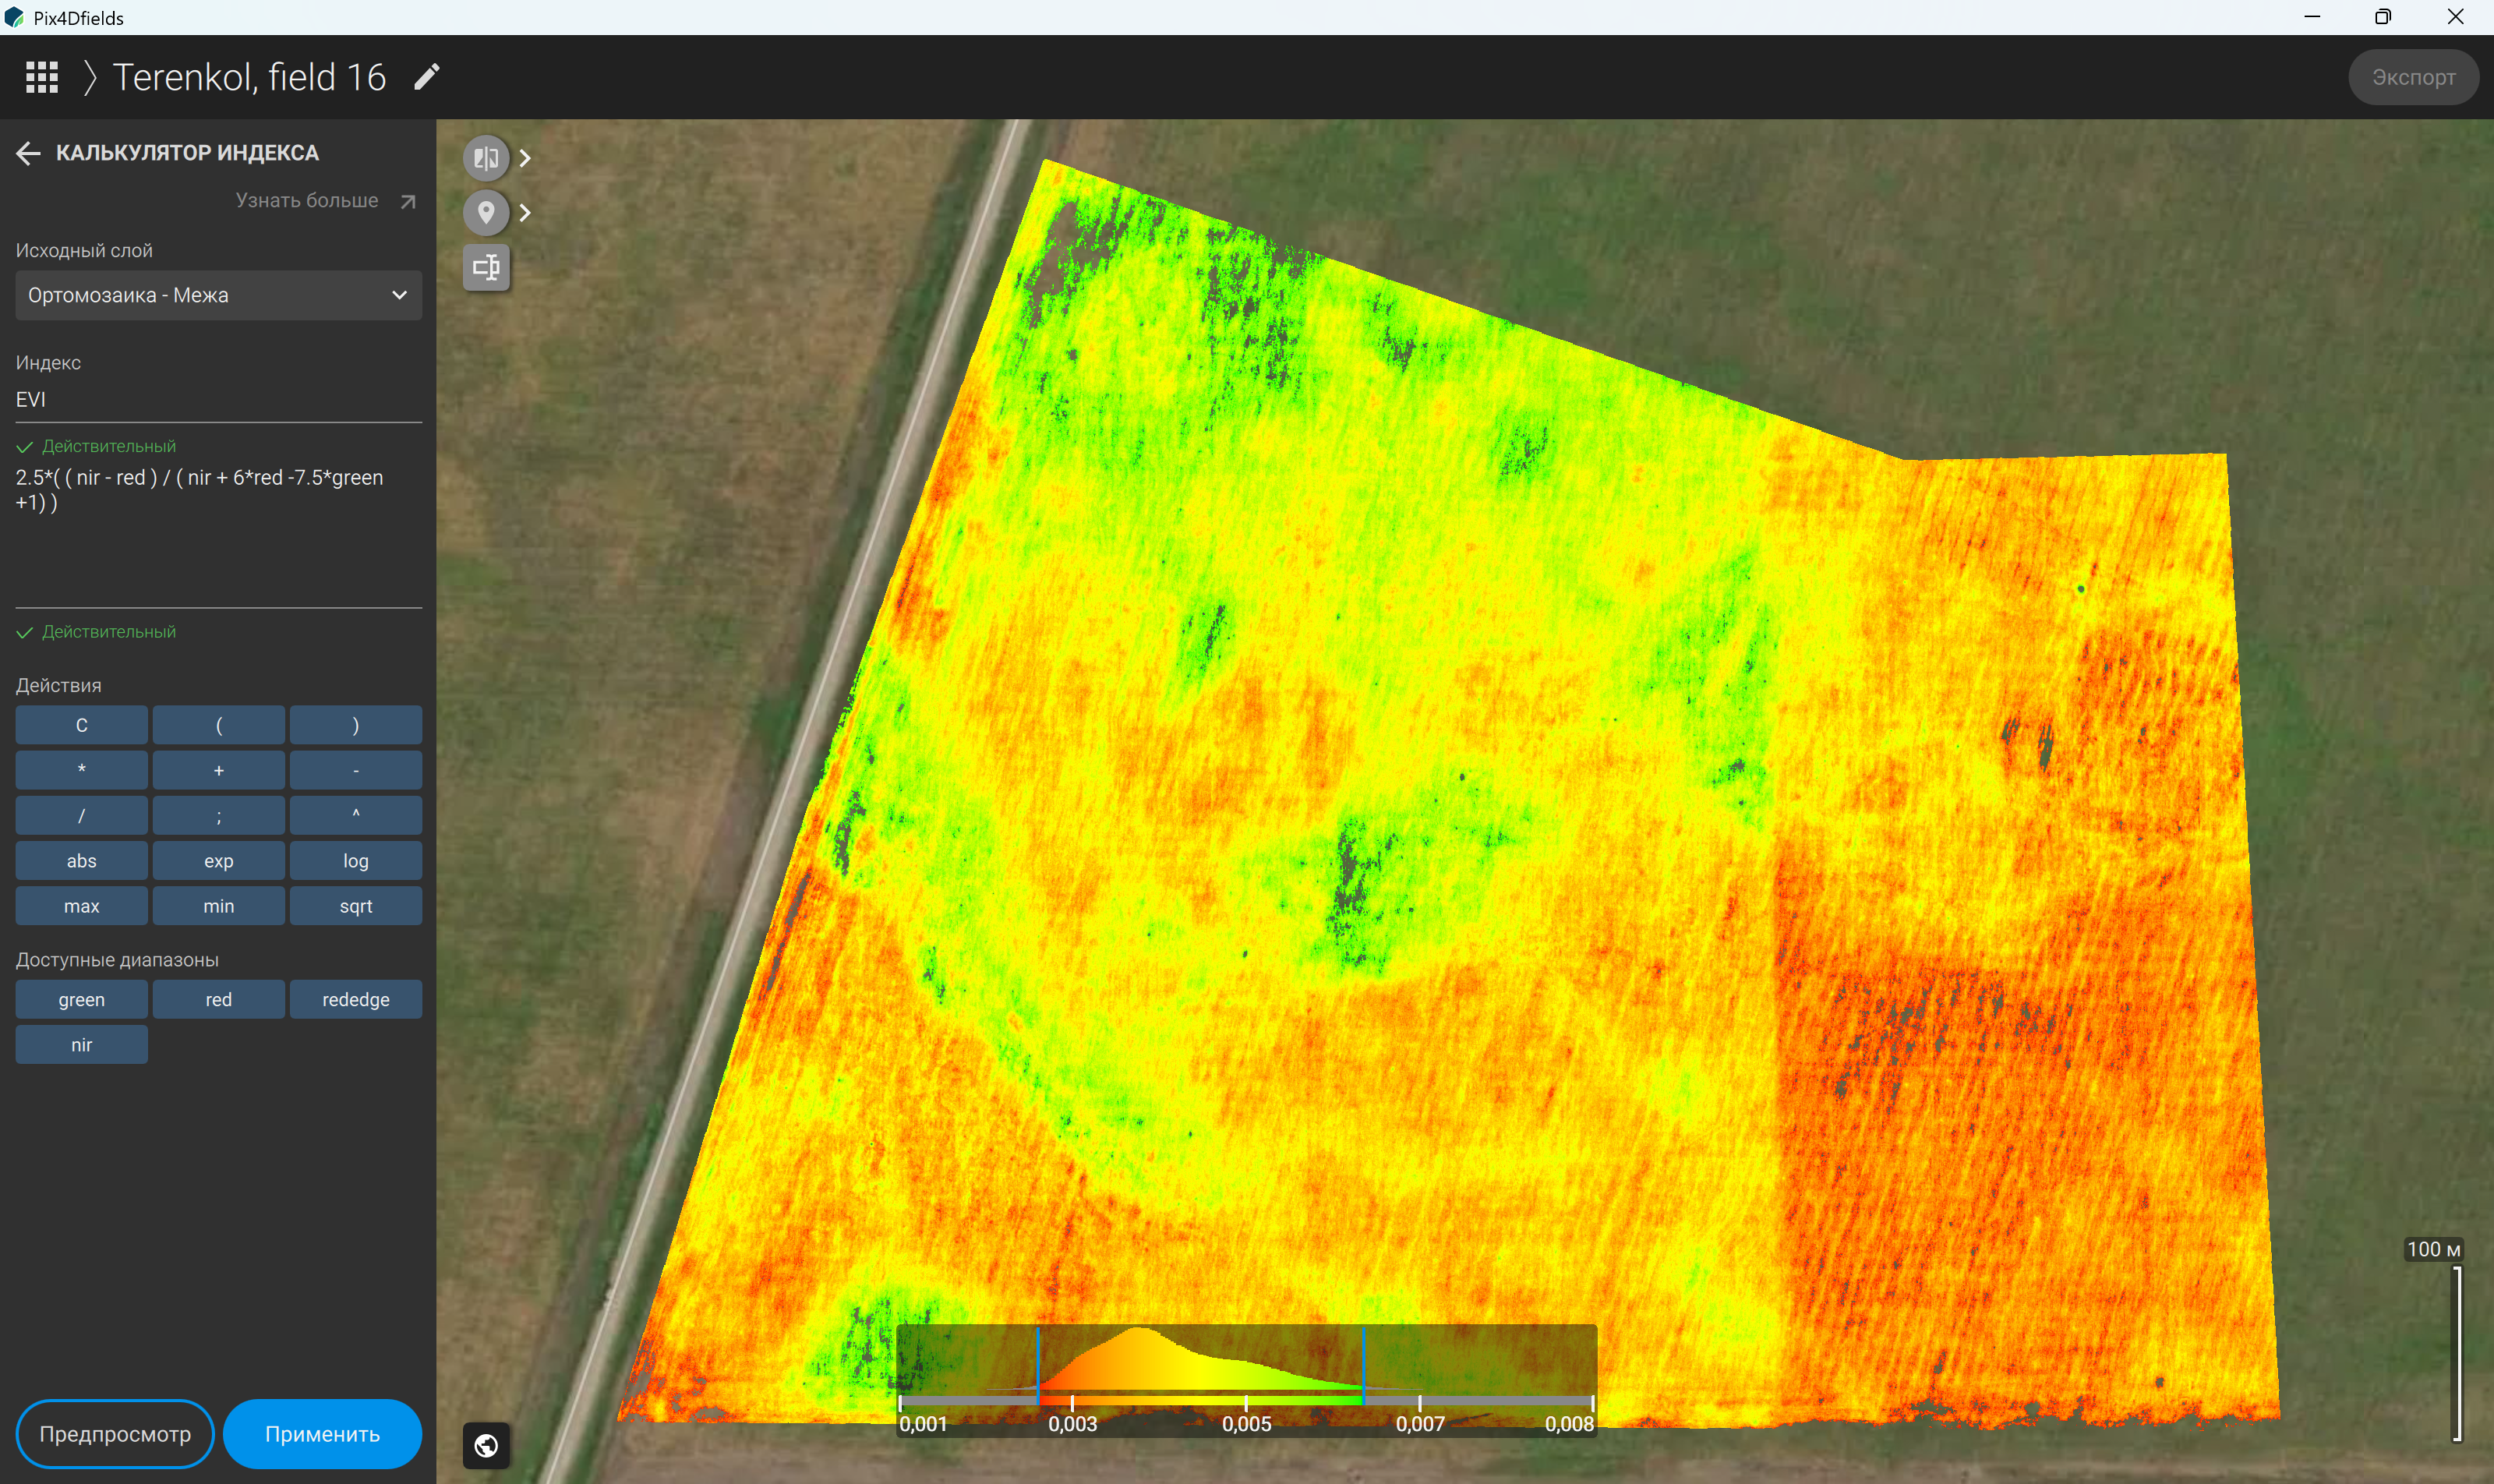This screenshot has width=2494, height=1484.
Task: Open the split-view comparison tool icon
Action: tap(486, 158)
